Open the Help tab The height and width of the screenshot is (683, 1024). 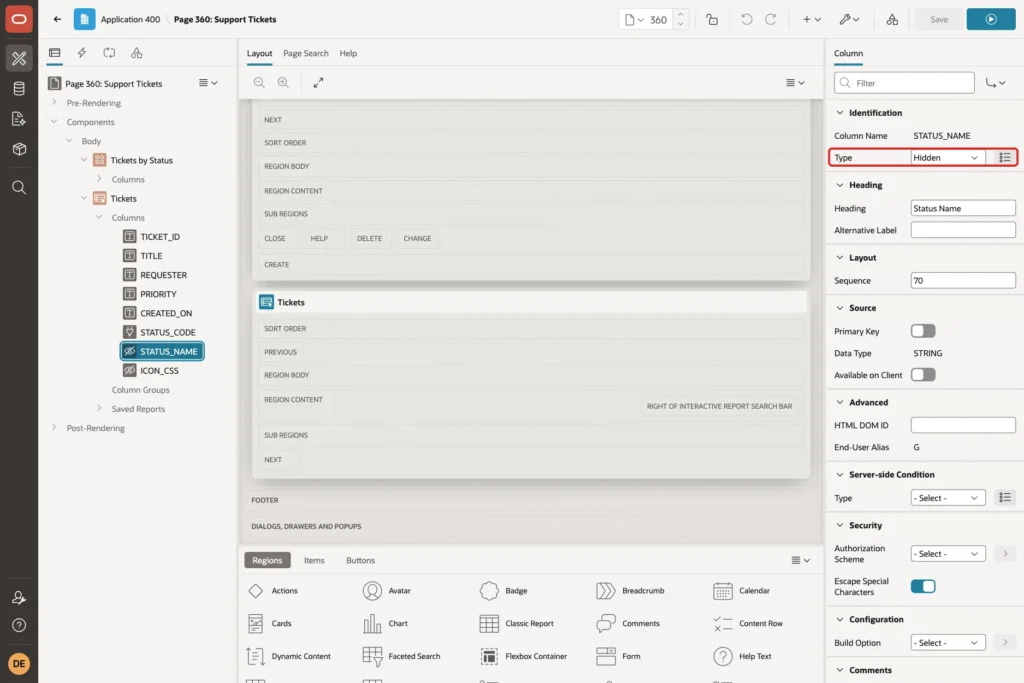pos(348,54)
